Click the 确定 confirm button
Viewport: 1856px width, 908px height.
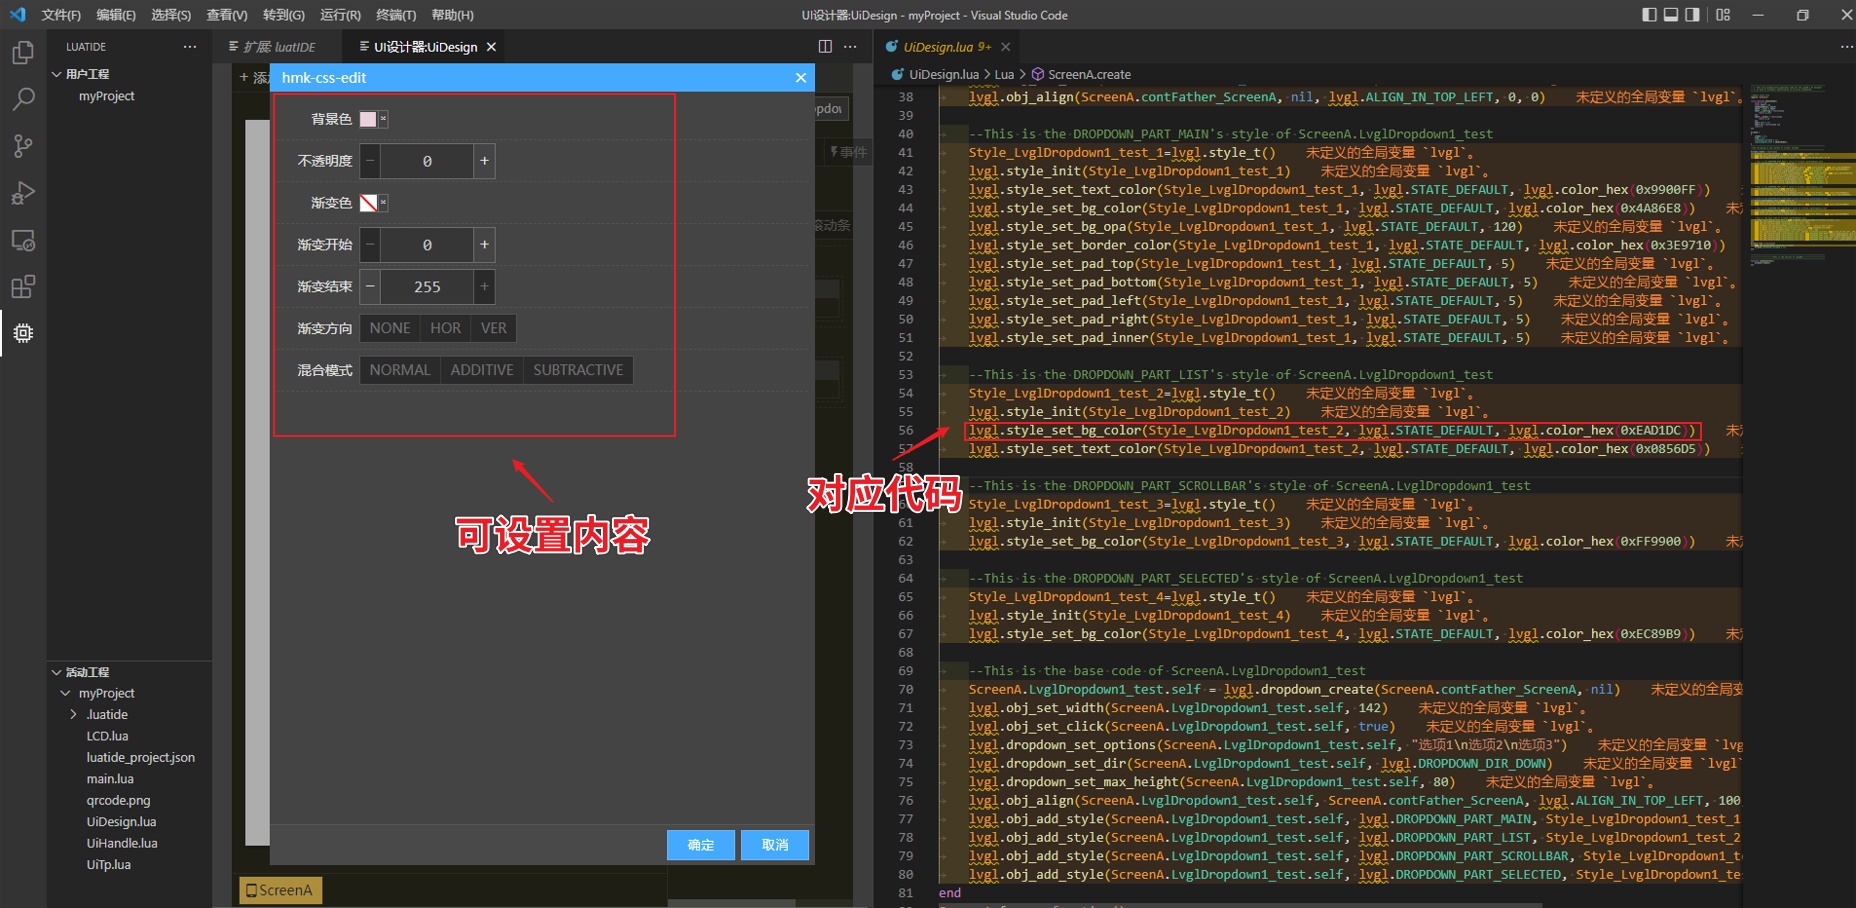pos(700,845)
